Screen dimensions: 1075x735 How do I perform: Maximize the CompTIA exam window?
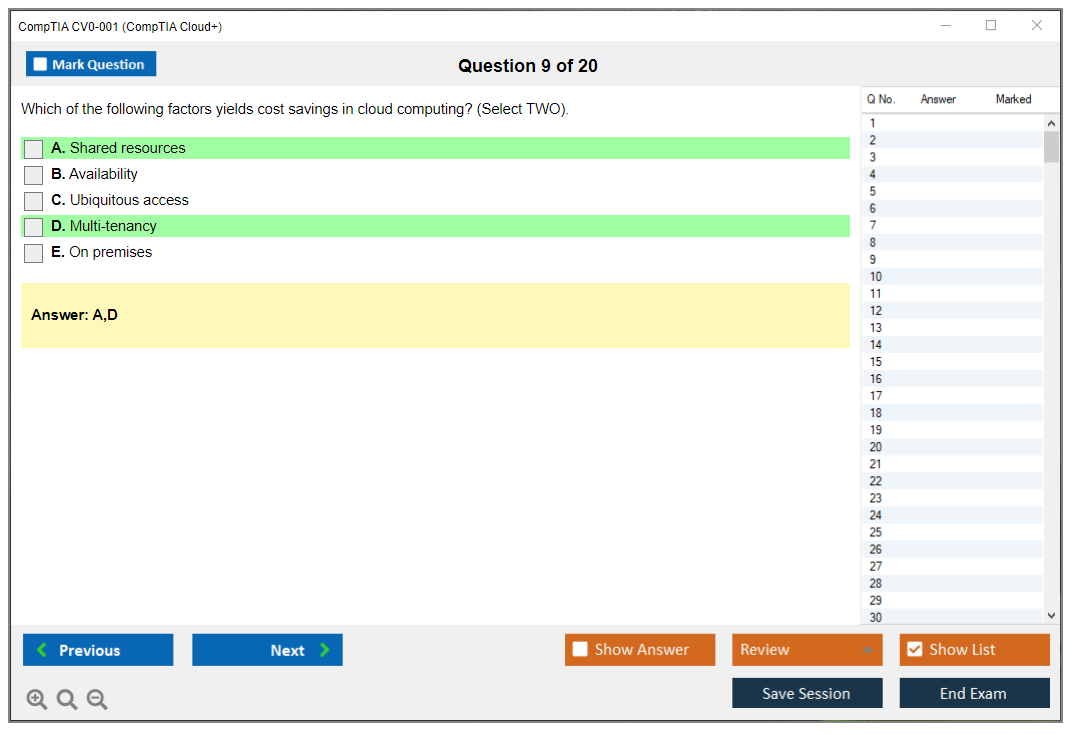(x=991, y=26)
